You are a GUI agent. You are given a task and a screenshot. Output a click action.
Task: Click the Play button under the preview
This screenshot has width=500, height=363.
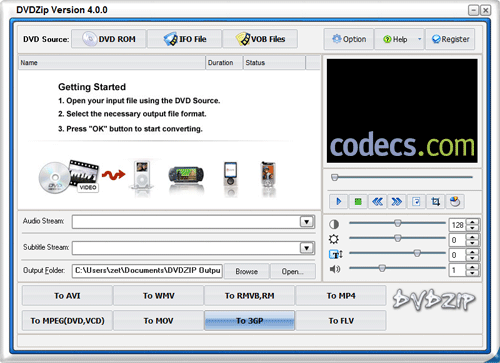coord(338,201)
